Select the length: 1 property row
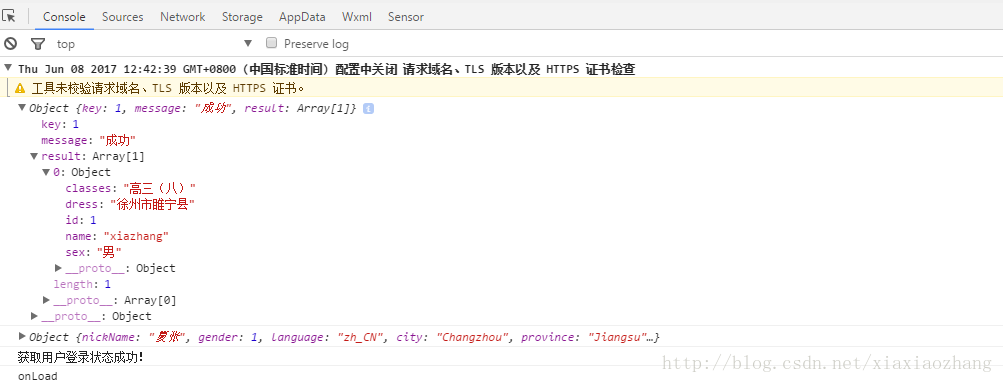This screenshot has width=1003, height=383. [82, 284]
